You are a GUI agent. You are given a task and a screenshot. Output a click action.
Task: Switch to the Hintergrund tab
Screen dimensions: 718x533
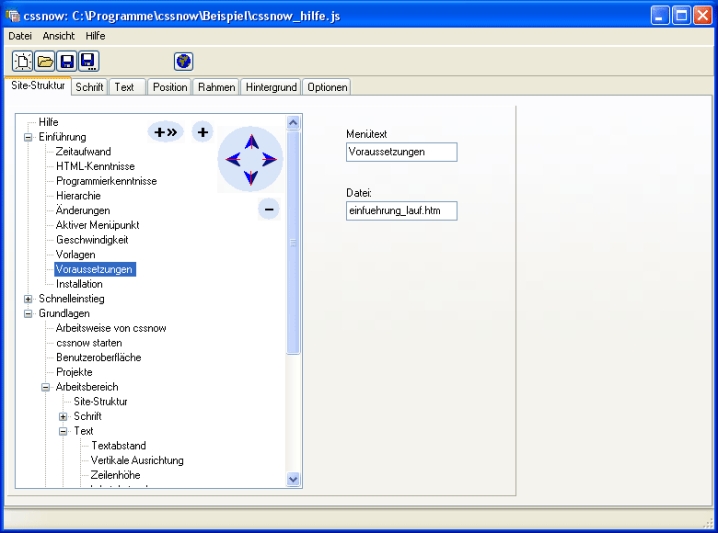coord(271,87)
